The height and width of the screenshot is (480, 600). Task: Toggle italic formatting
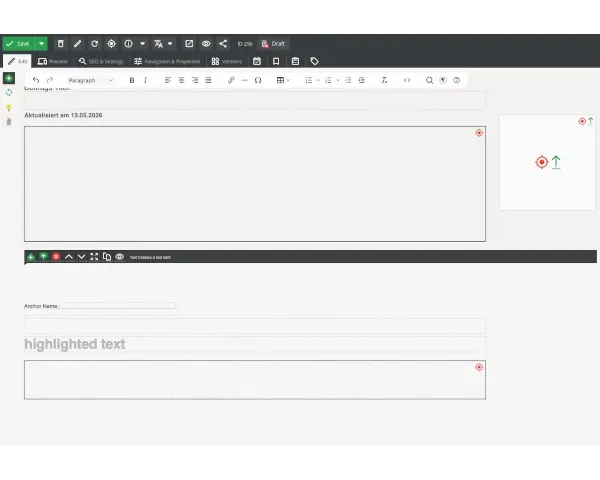pyautogui.click(x=145, y=80)
